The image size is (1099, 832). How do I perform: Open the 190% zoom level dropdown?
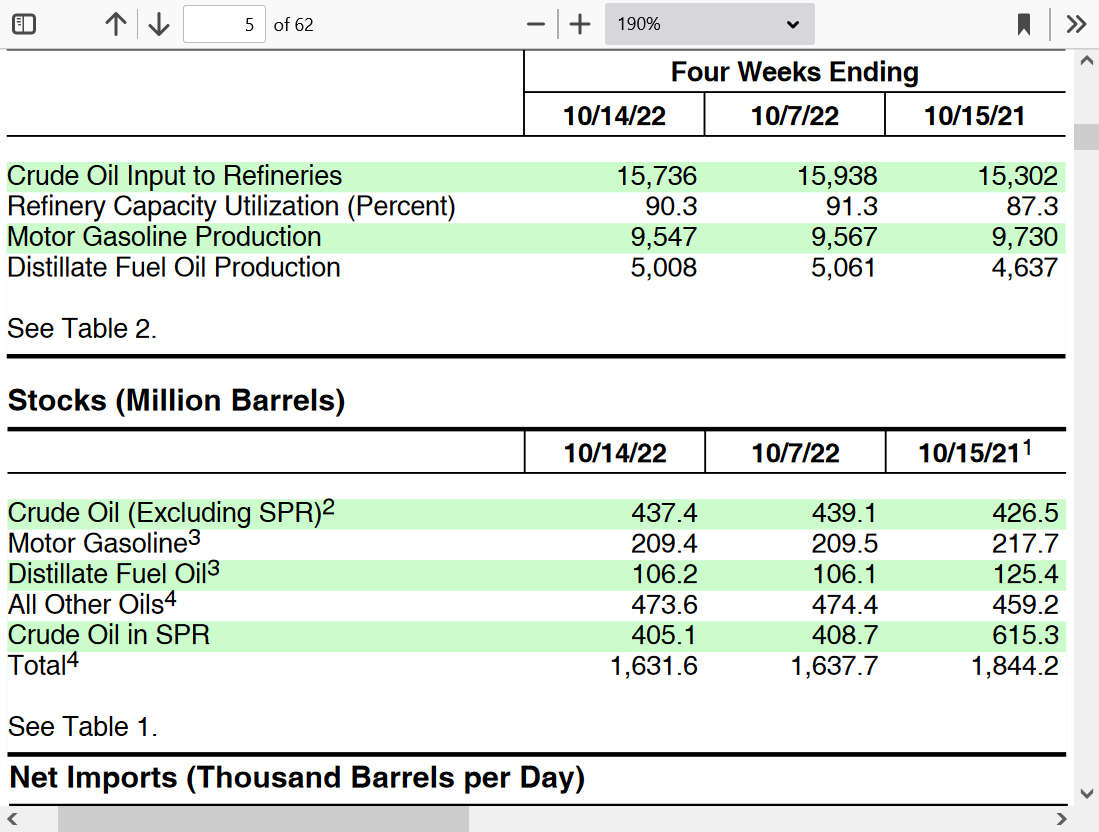tap(709, 24)
